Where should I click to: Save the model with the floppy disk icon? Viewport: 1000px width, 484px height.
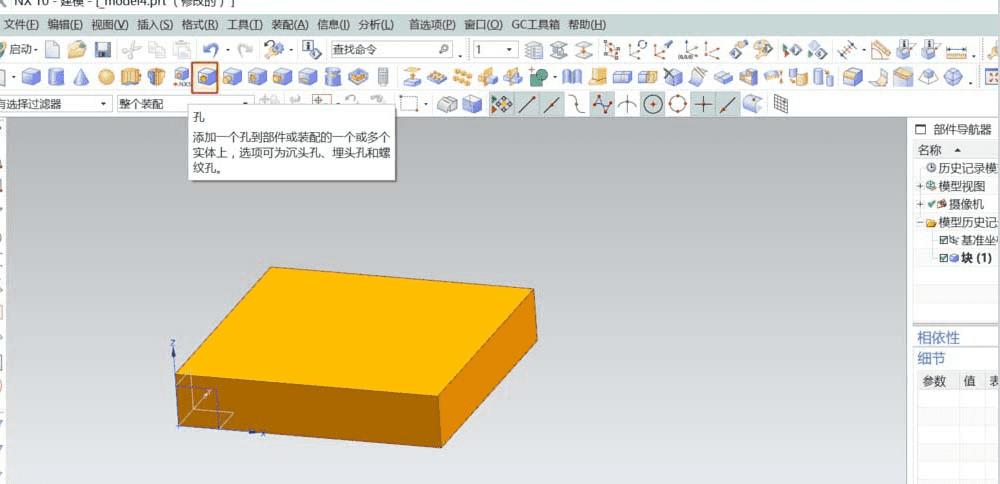point(103,49)
